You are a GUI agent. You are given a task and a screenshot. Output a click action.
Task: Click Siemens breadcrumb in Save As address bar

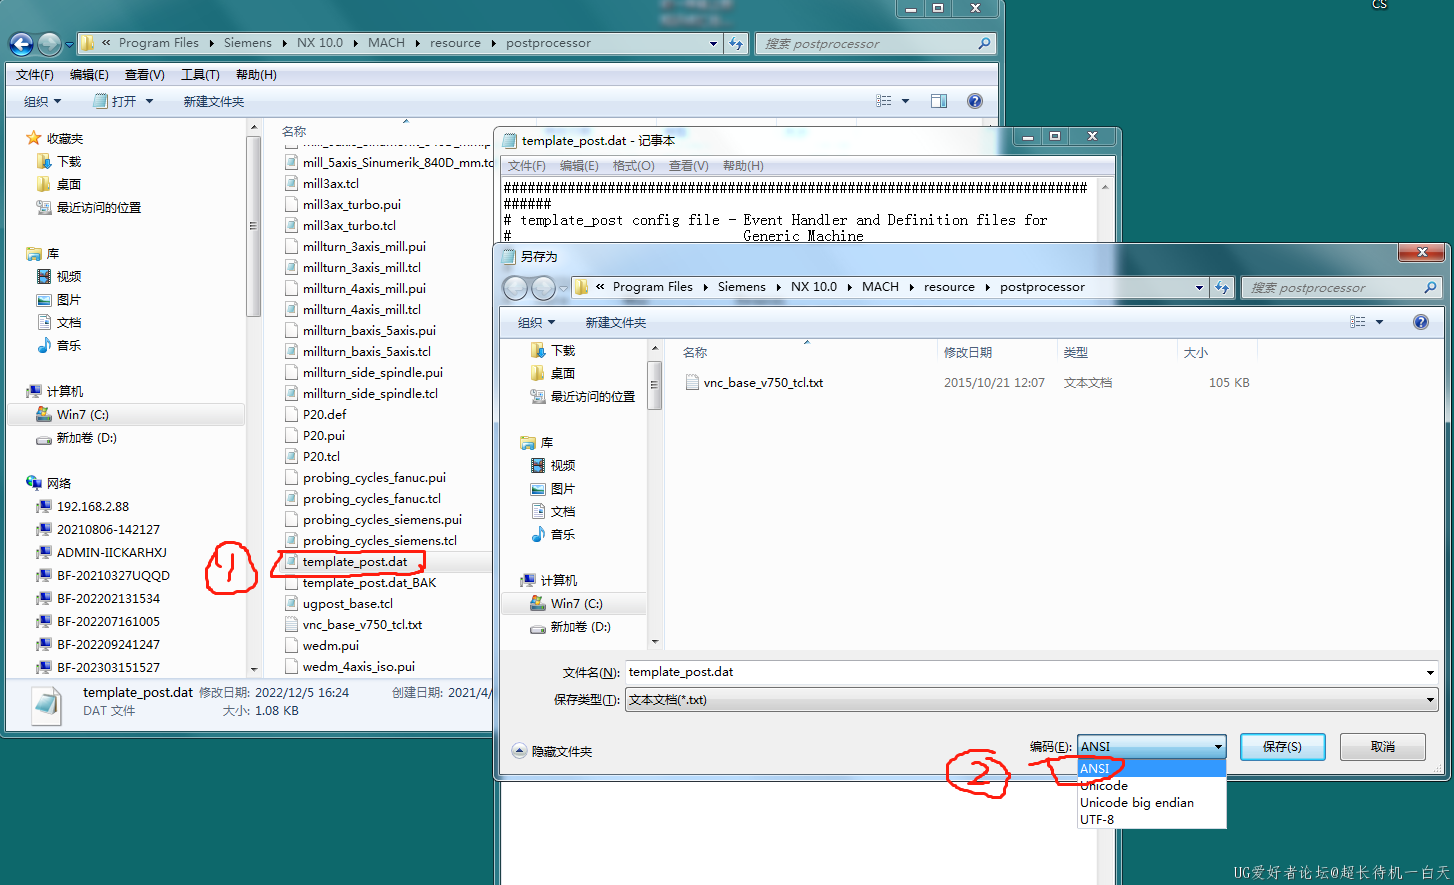741,287
